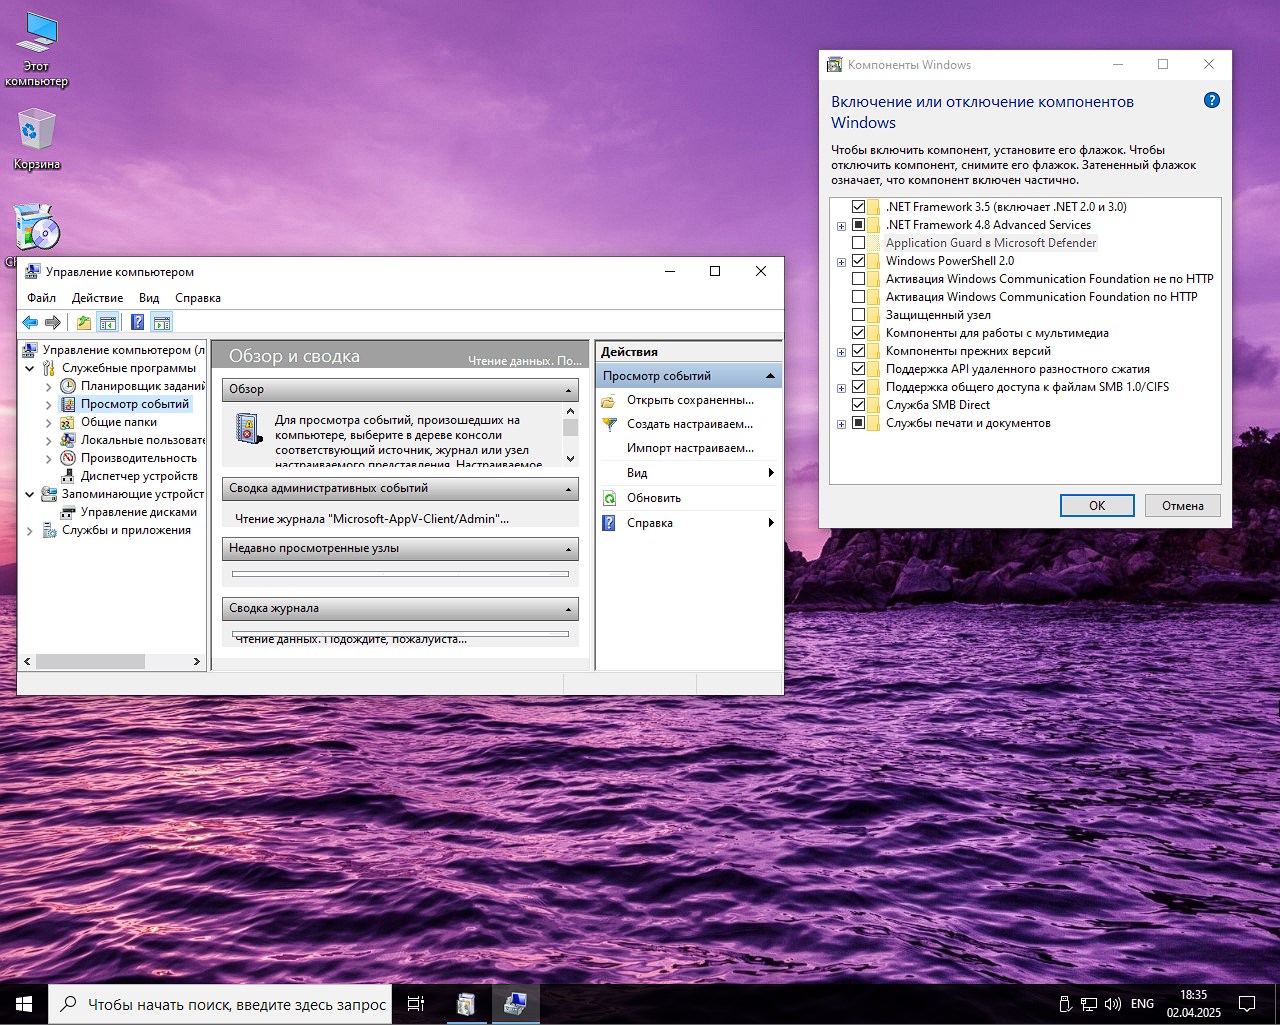Uncheck Служба SMB Direct checkbox
The image size is (1280, 1025).
click(858, 405)
